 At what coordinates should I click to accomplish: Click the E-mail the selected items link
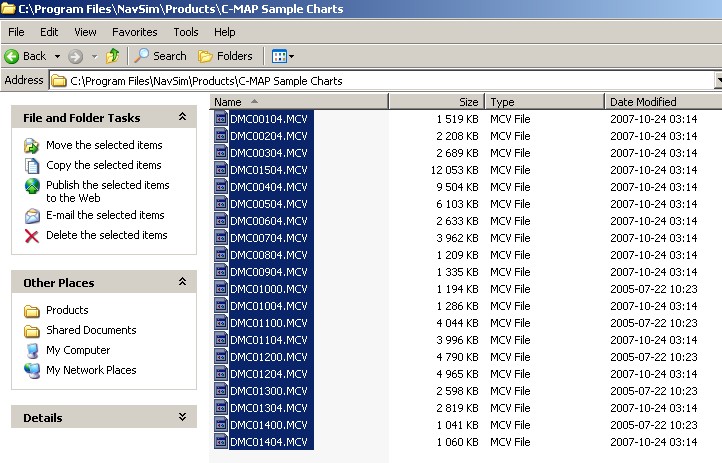click(x=105, y=215)
